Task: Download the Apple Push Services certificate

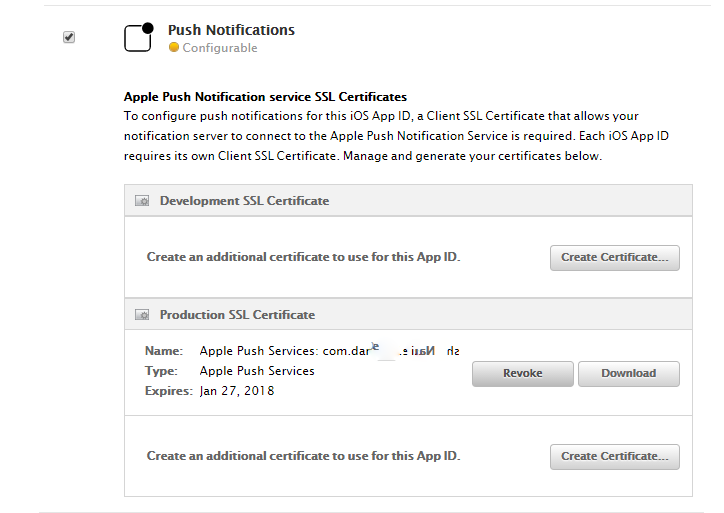Action: coord(629,374)
